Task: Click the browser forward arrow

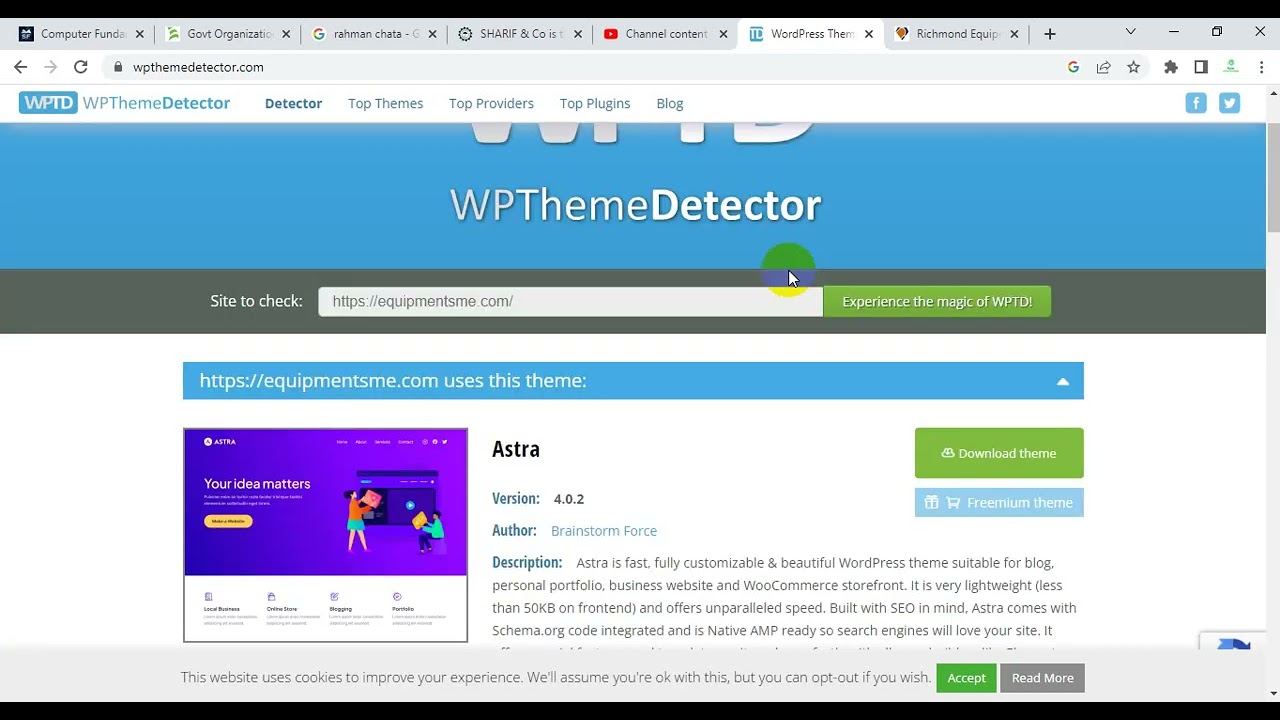Action: [x=51, y=67]
